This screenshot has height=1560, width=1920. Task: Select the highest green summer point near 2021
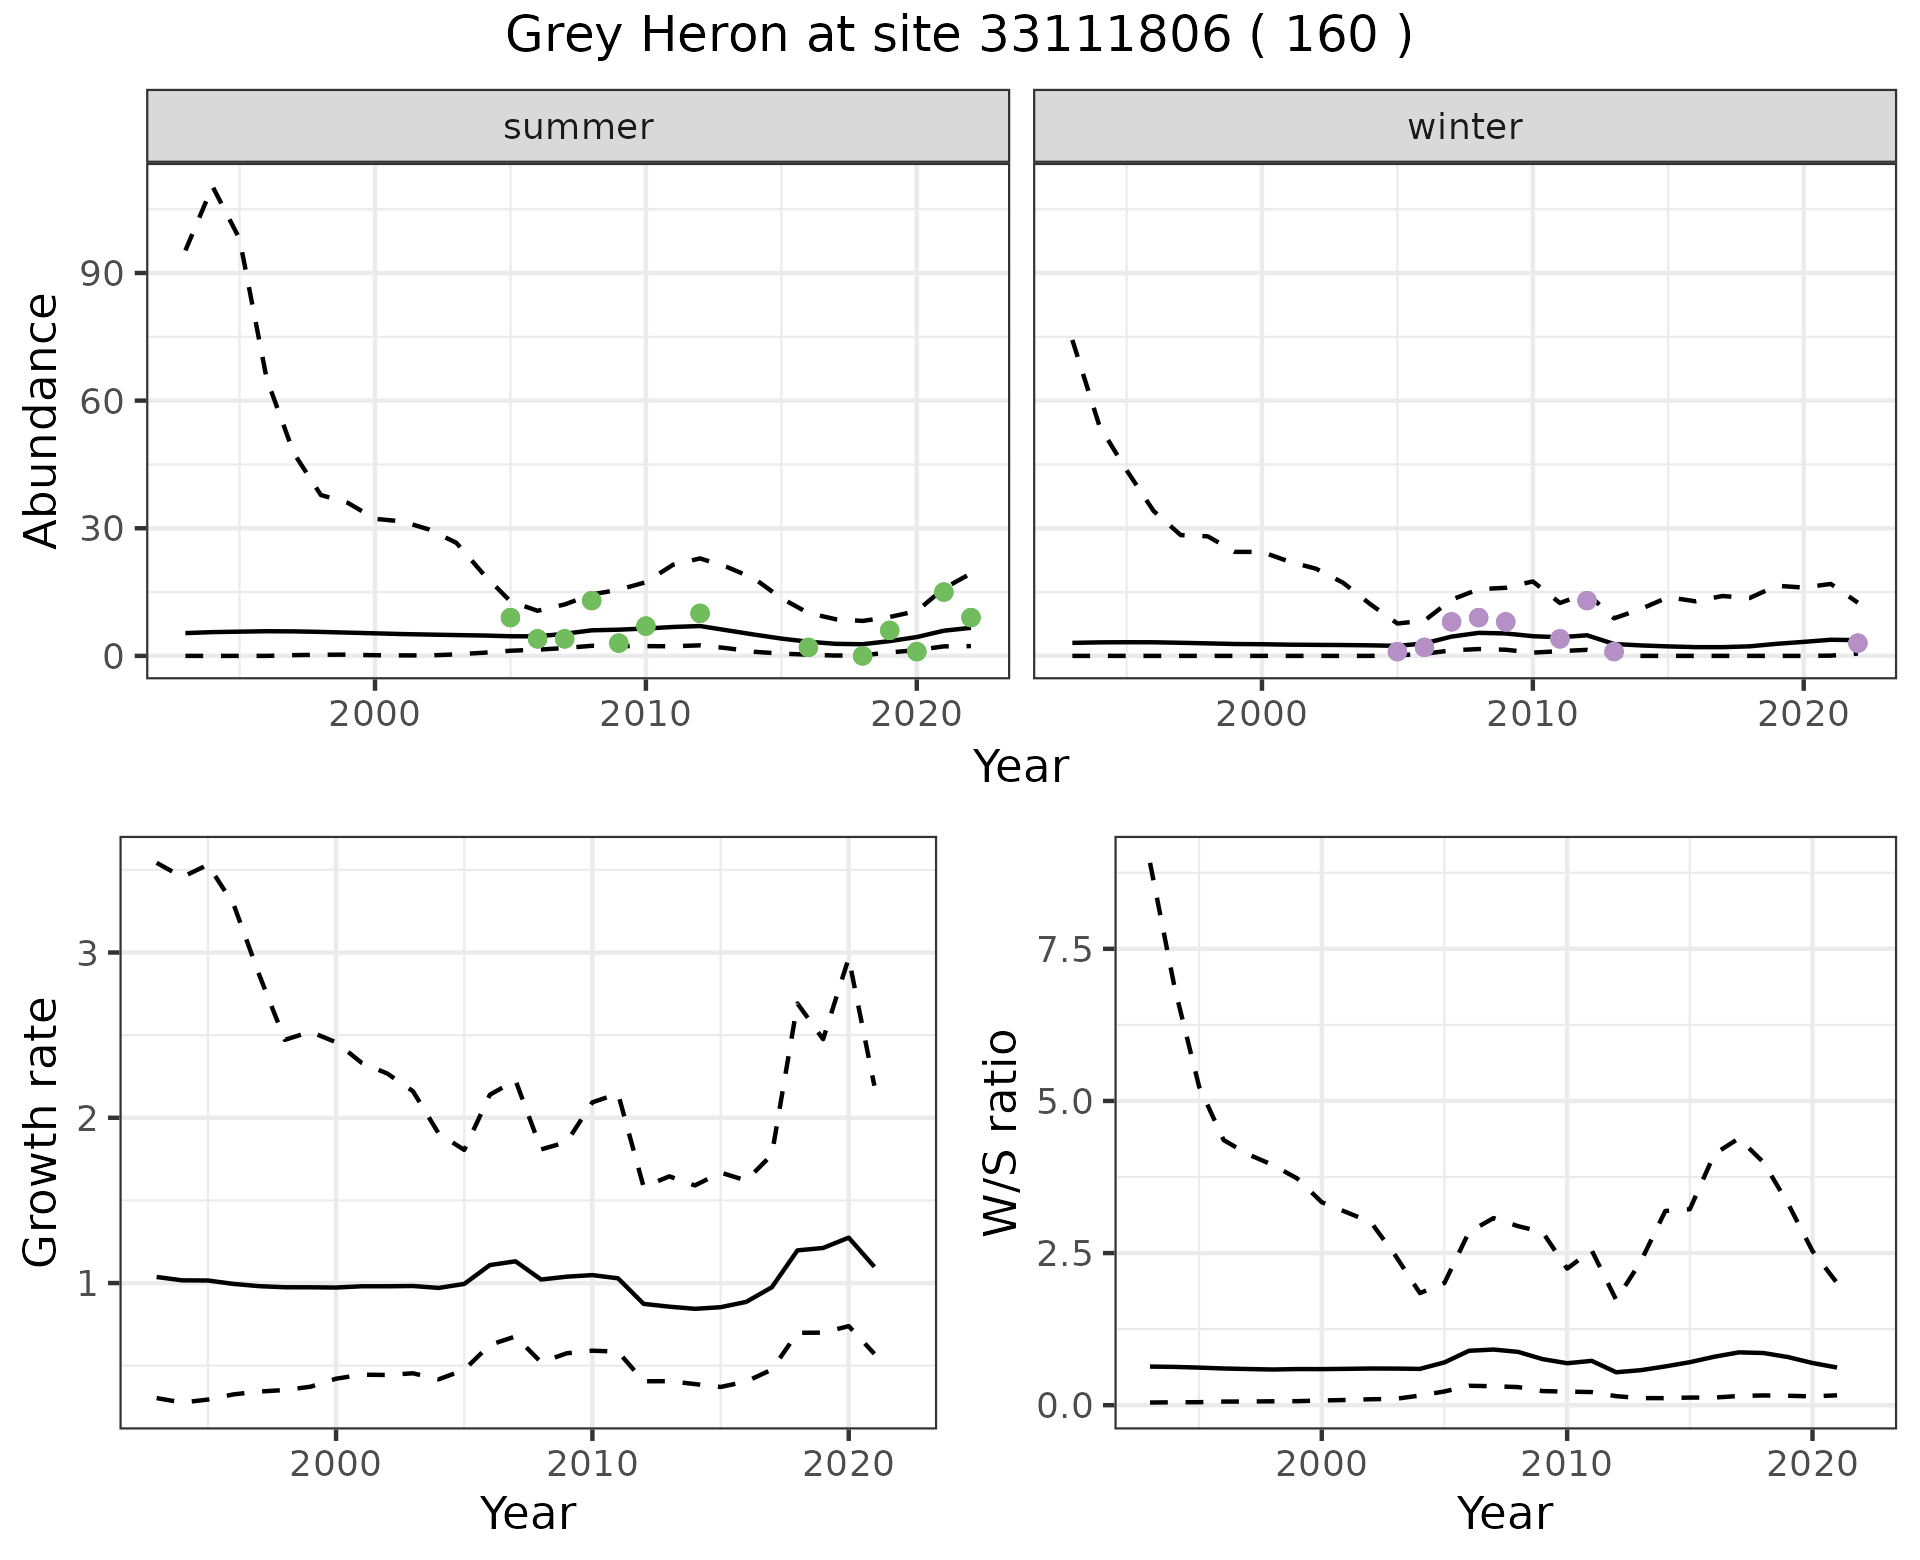pos(943,592)
